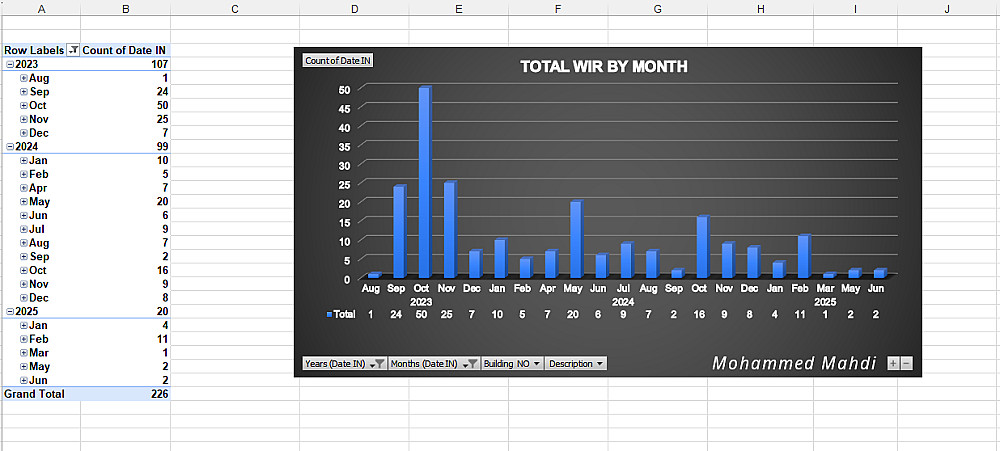Viewport: 1000px width, 451px height.
Task: Select column H header
Action: tap(760, 8)
